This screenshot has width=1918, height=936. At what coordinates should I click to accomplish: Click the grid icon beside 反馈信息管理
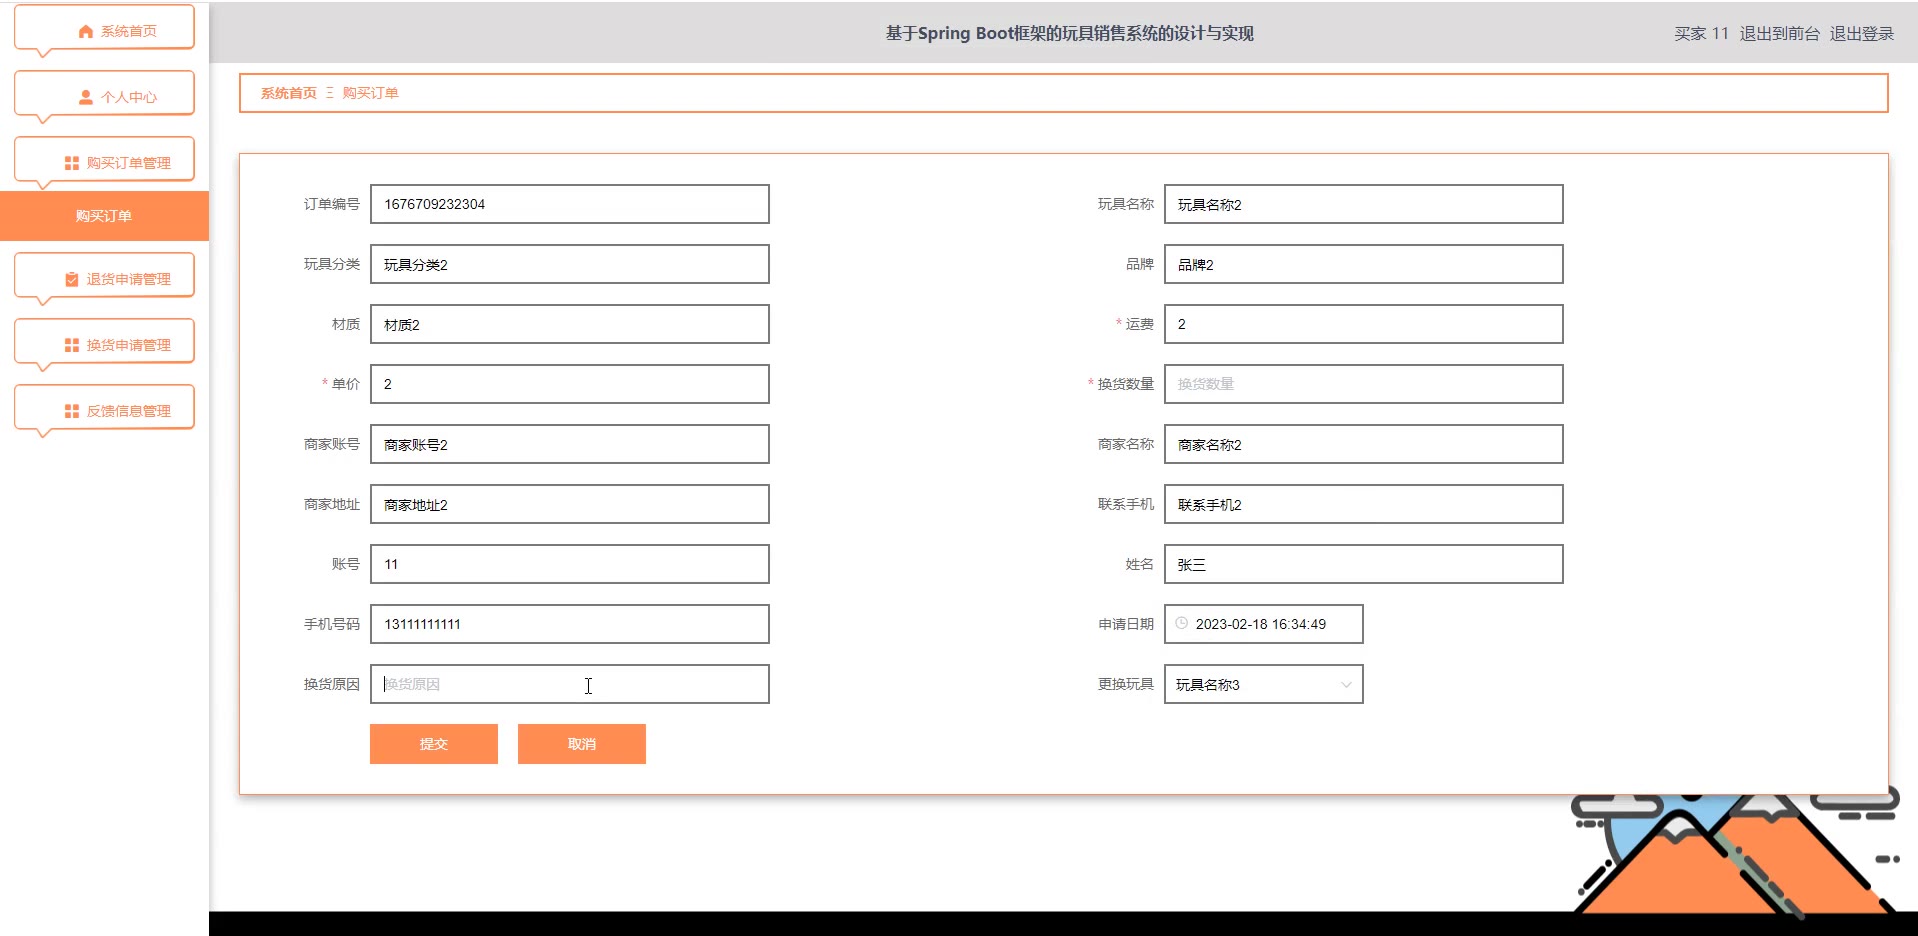(72, 411)
